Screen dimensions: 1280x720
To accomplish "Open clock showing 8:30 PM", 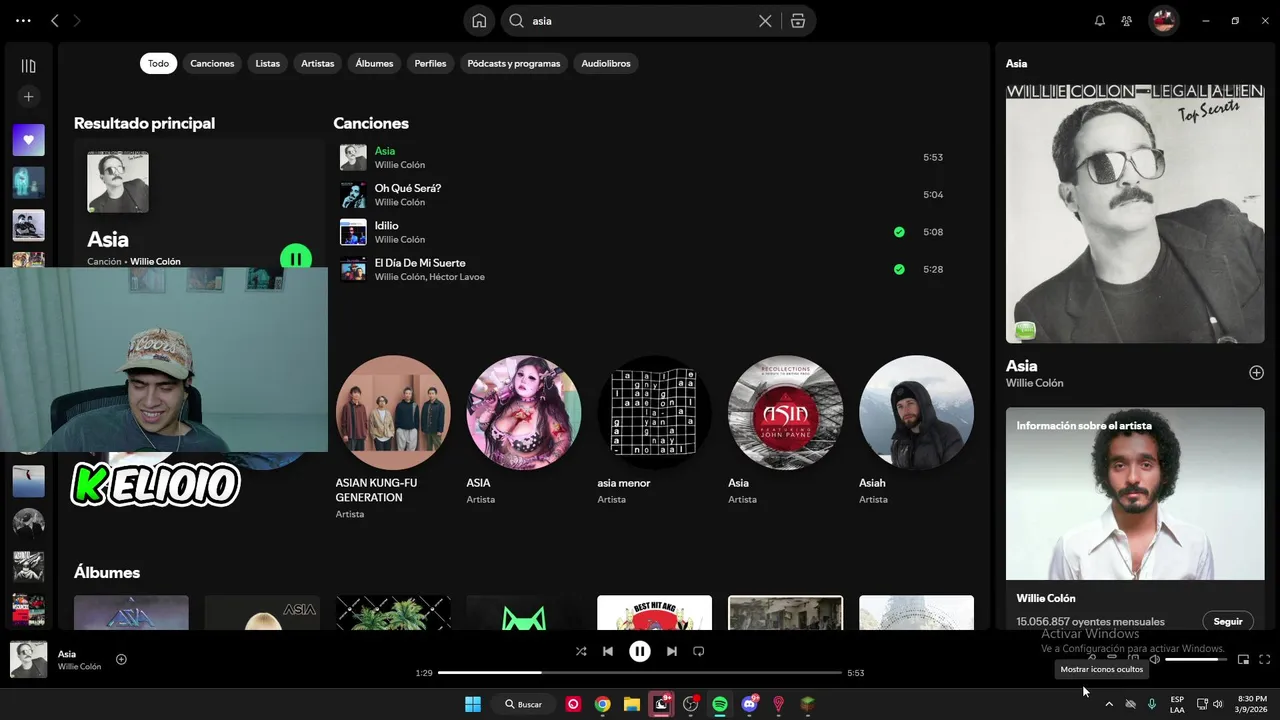I will coord(1252,704).
